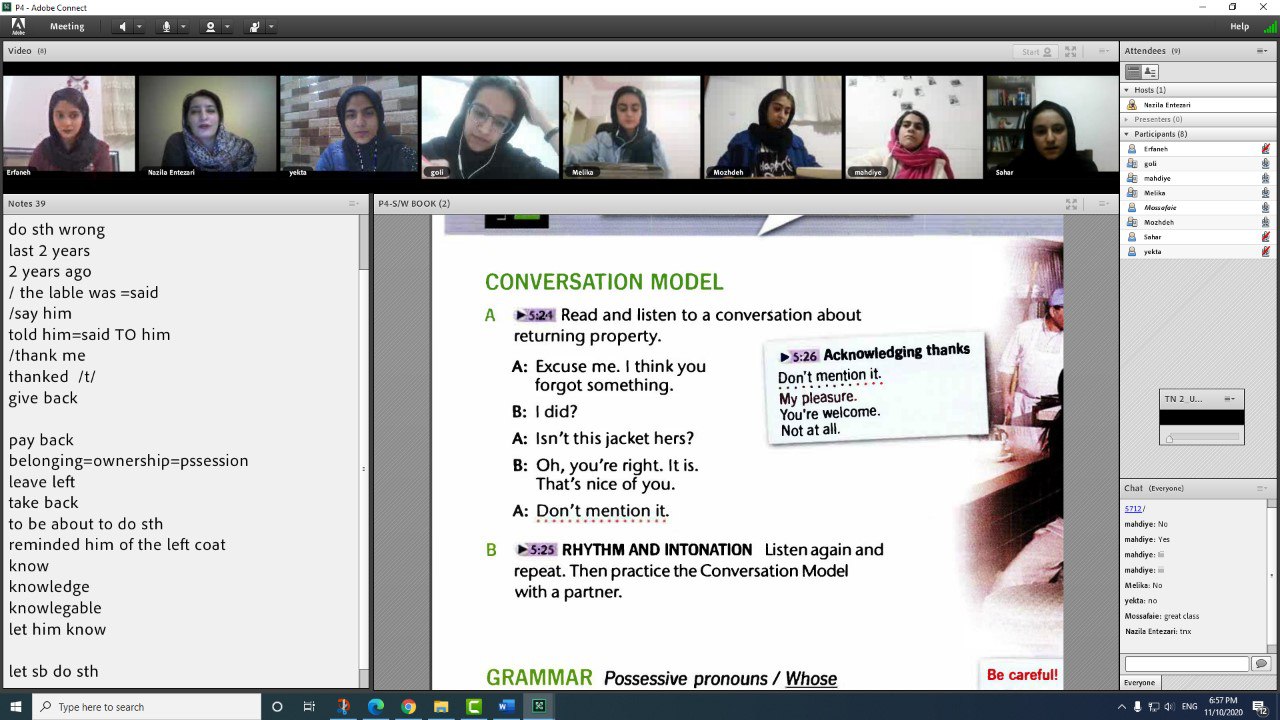Toggle Erfaneh's muted microphone icon
This screenshot has width=1280, height=720.
tap(1265, 149)
